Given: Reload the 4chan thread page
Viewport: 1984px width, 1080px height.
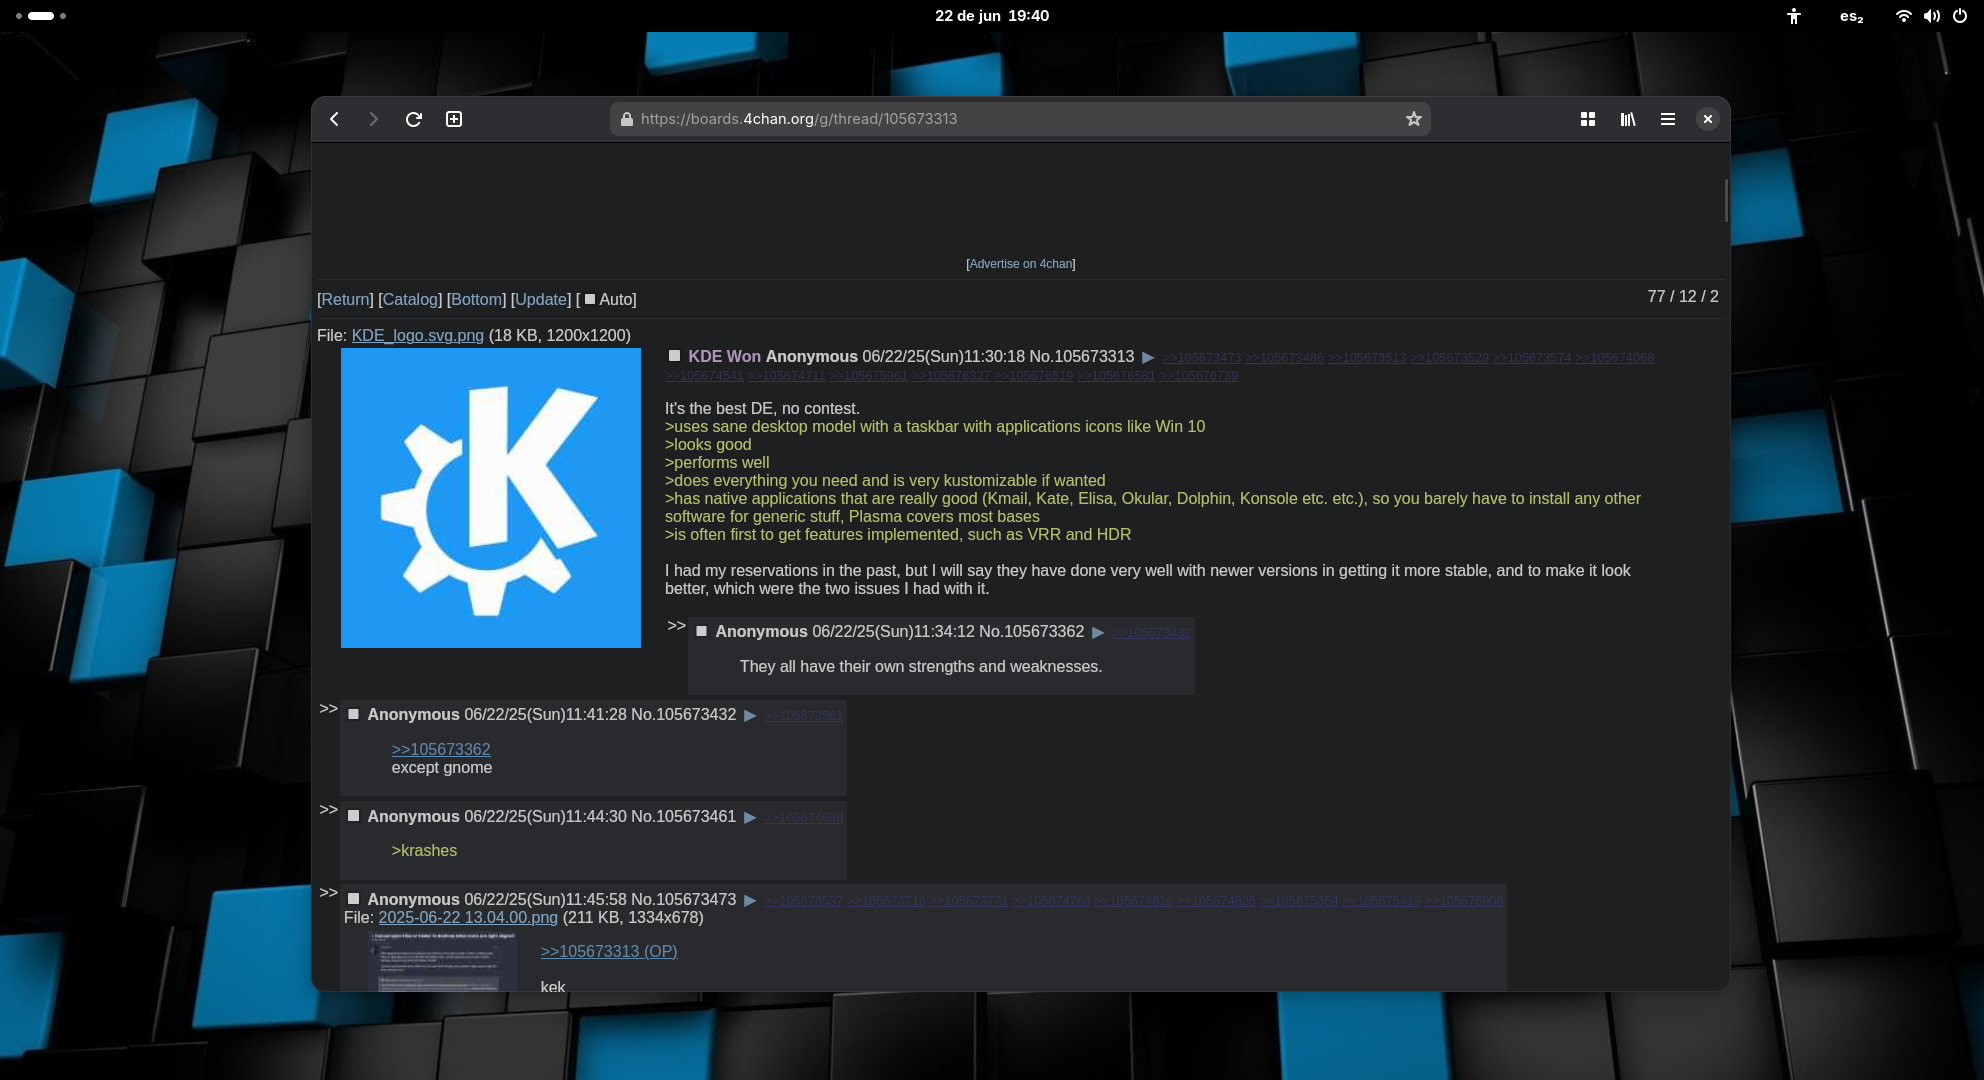Looking at the screenshot, I should 413,119.
